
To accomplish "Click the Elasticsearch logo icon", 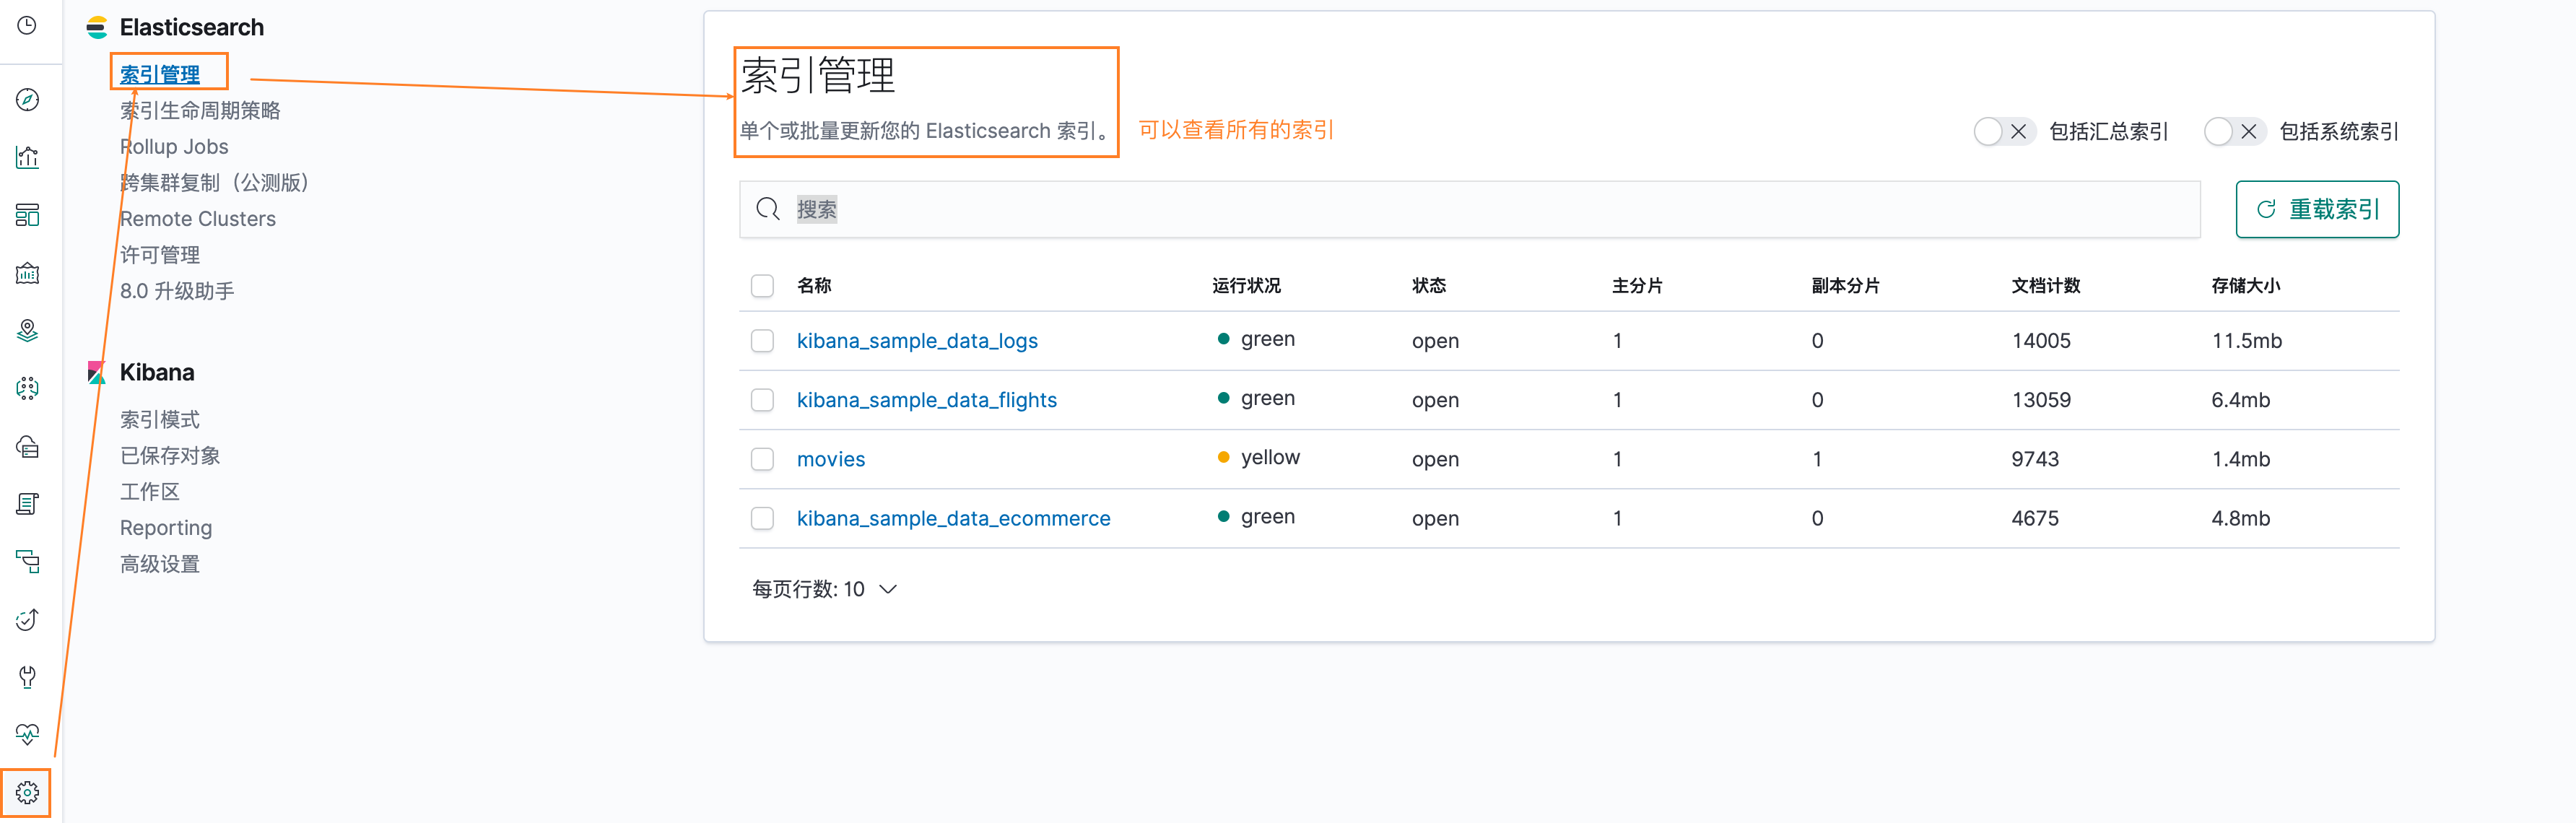I will (97, 28).
